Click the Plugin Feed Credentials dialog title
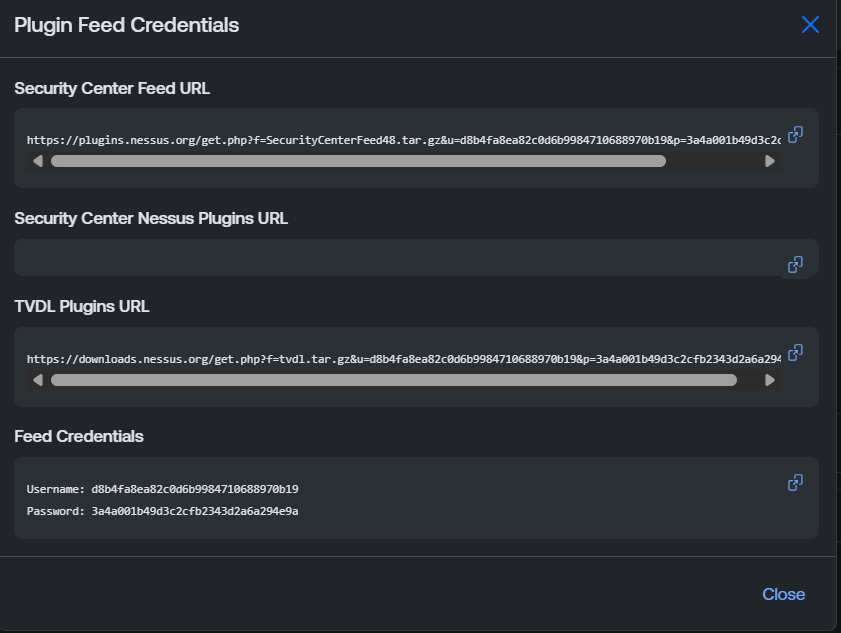Viewport: 841px width, 633px height. click(x=127, y=25)
